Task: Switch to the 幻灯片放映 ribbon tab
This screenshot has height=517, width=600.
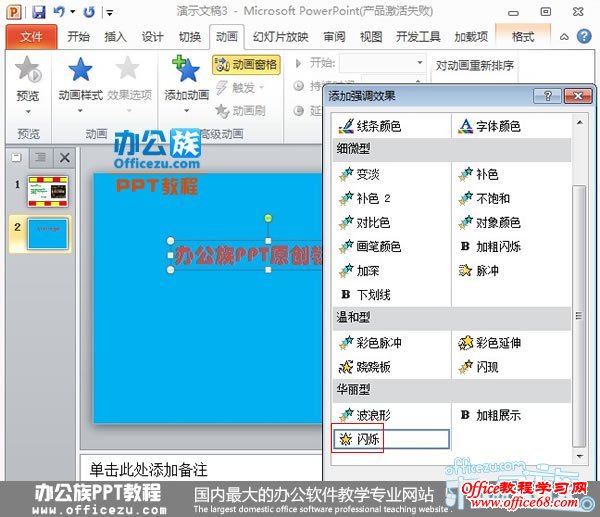Action: (x=280, y=37)
